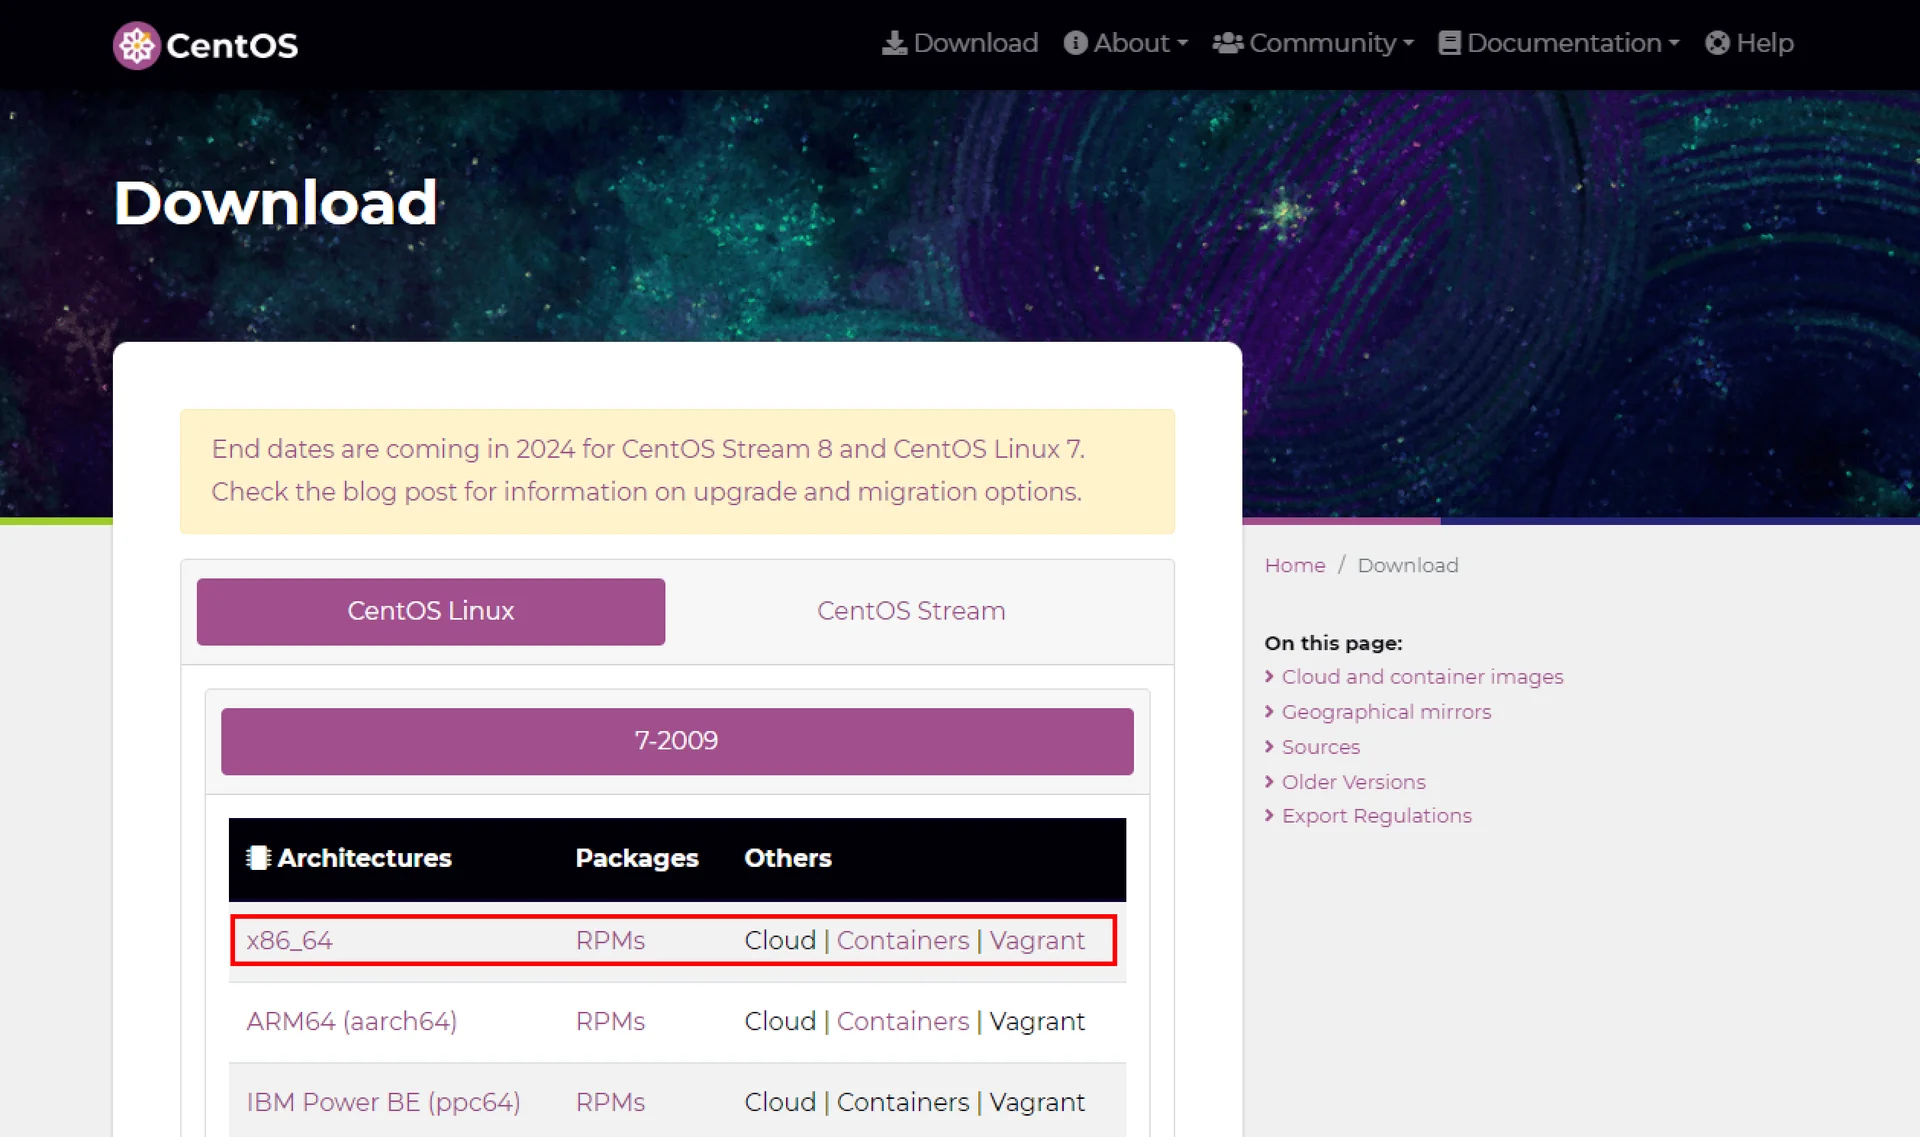Open RPMs link for ARM64 (aarch64)
Image resolution: width=1920 pixels, height=1137 pixels.
point(610,1022)
